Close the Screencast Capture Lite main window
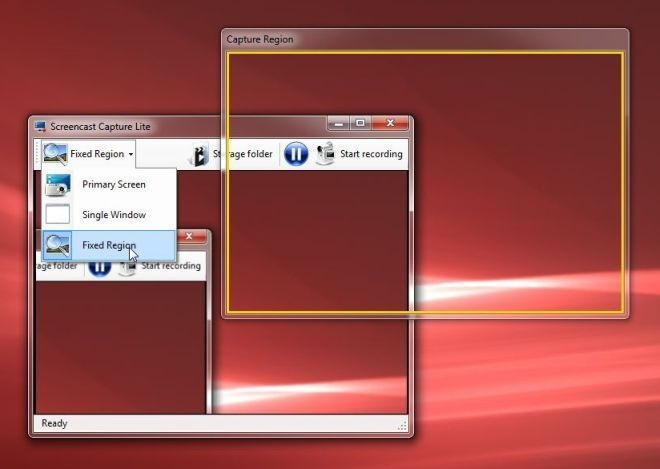Viewport: 660px width, 469px height. pos(390,123)
